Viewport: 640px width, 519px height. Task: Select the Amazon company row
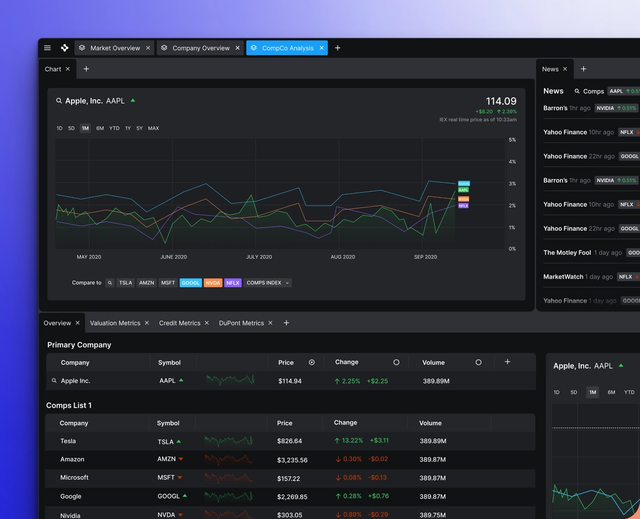tap(290, 459)
